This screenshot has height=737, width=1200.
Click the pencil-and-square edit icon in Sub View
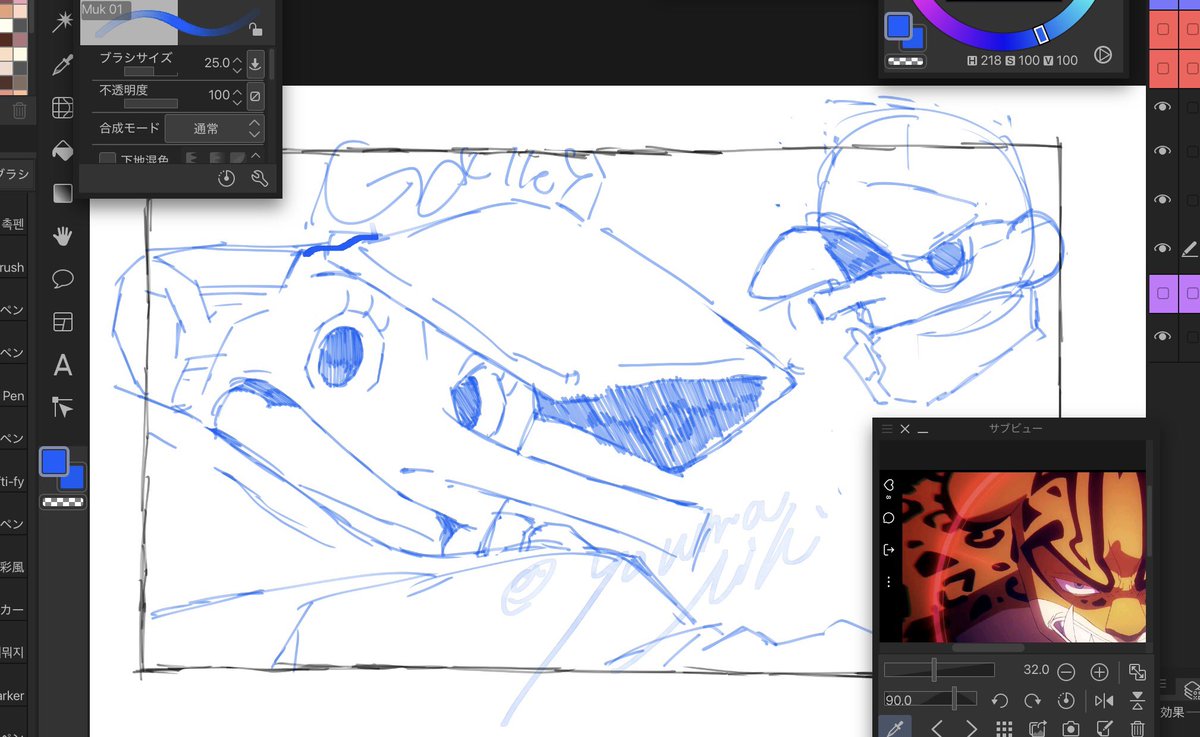click(1104, 729)
